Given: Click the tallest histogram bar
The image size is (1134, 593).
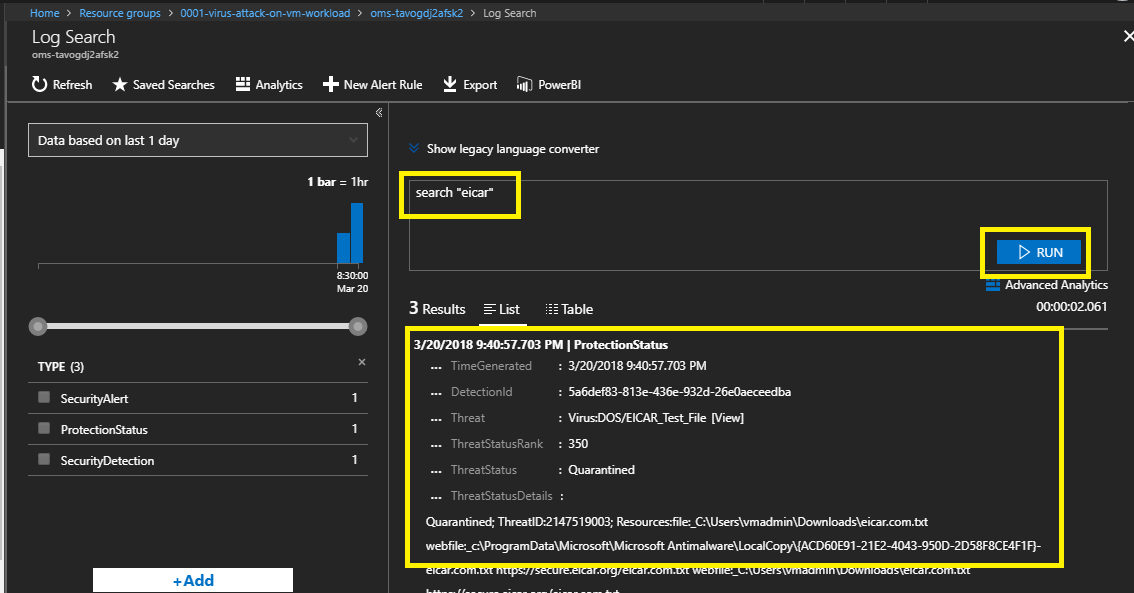Looking at the screenshot, I should pyautogui.click(x=357, y=233).
